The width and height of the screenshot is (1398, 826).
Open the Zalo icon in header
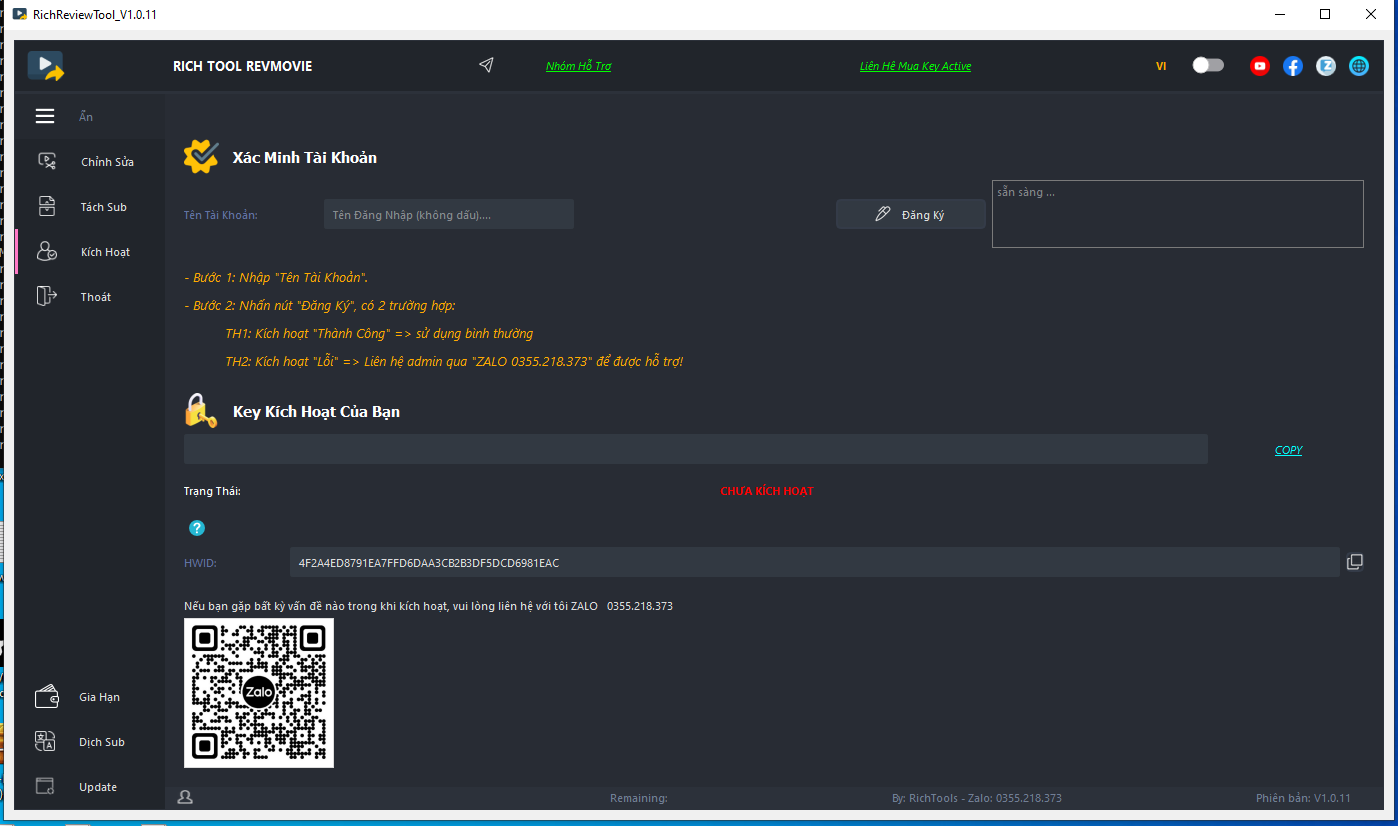[1326, 66]
